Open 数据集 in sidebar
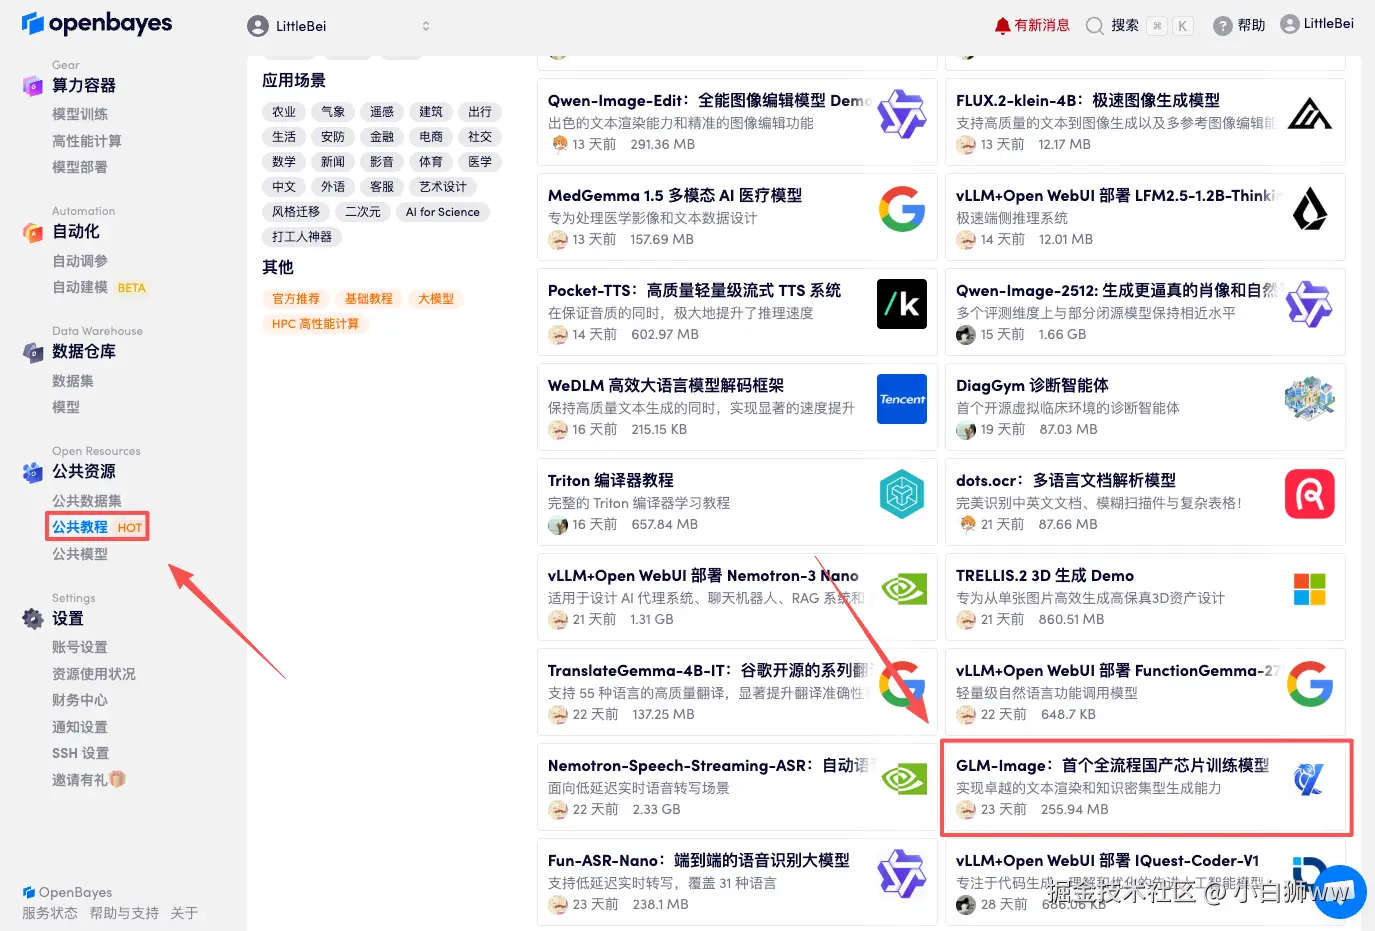This screenshot has height=931, width=1375. [73, 381]
